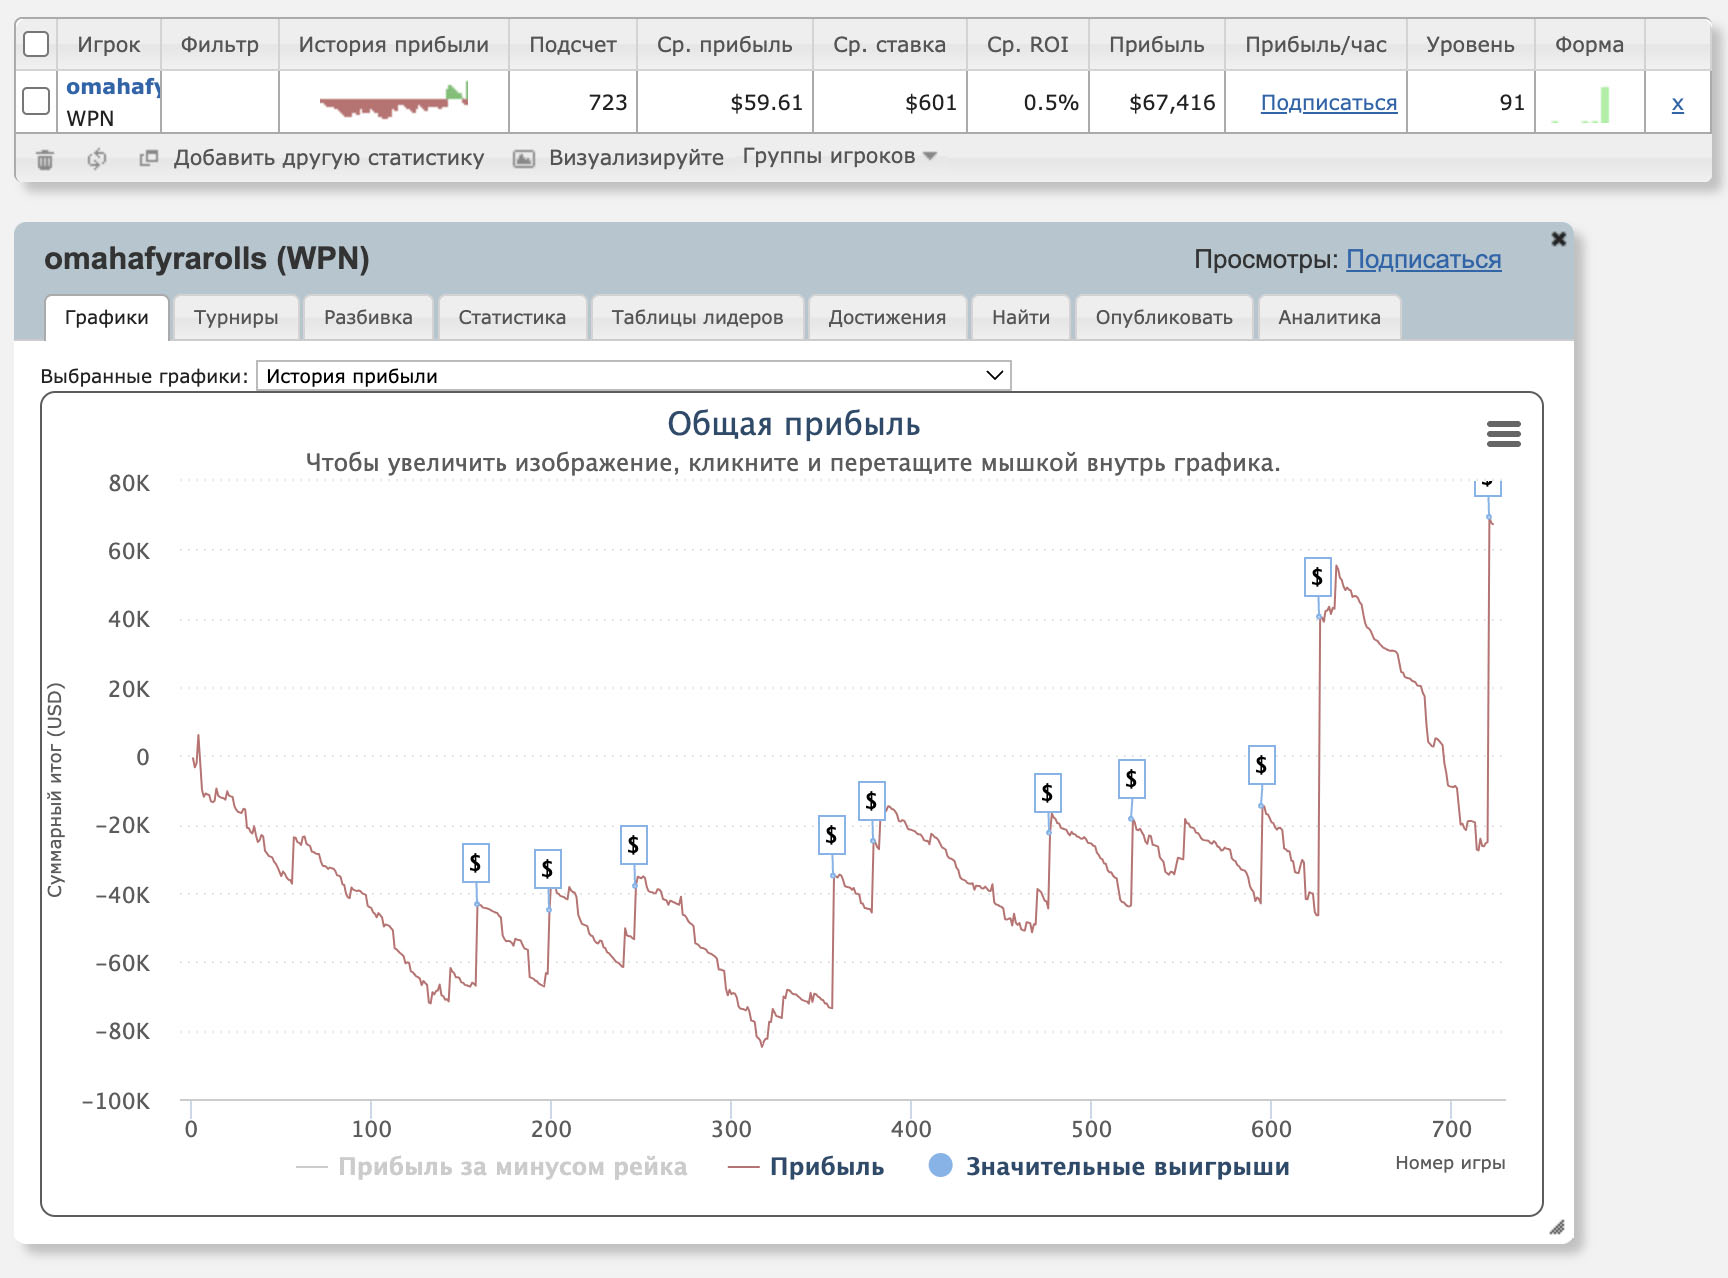Click the refresh statistics icon
The height and width of the screenshot is (1278, 1728).
97,159
